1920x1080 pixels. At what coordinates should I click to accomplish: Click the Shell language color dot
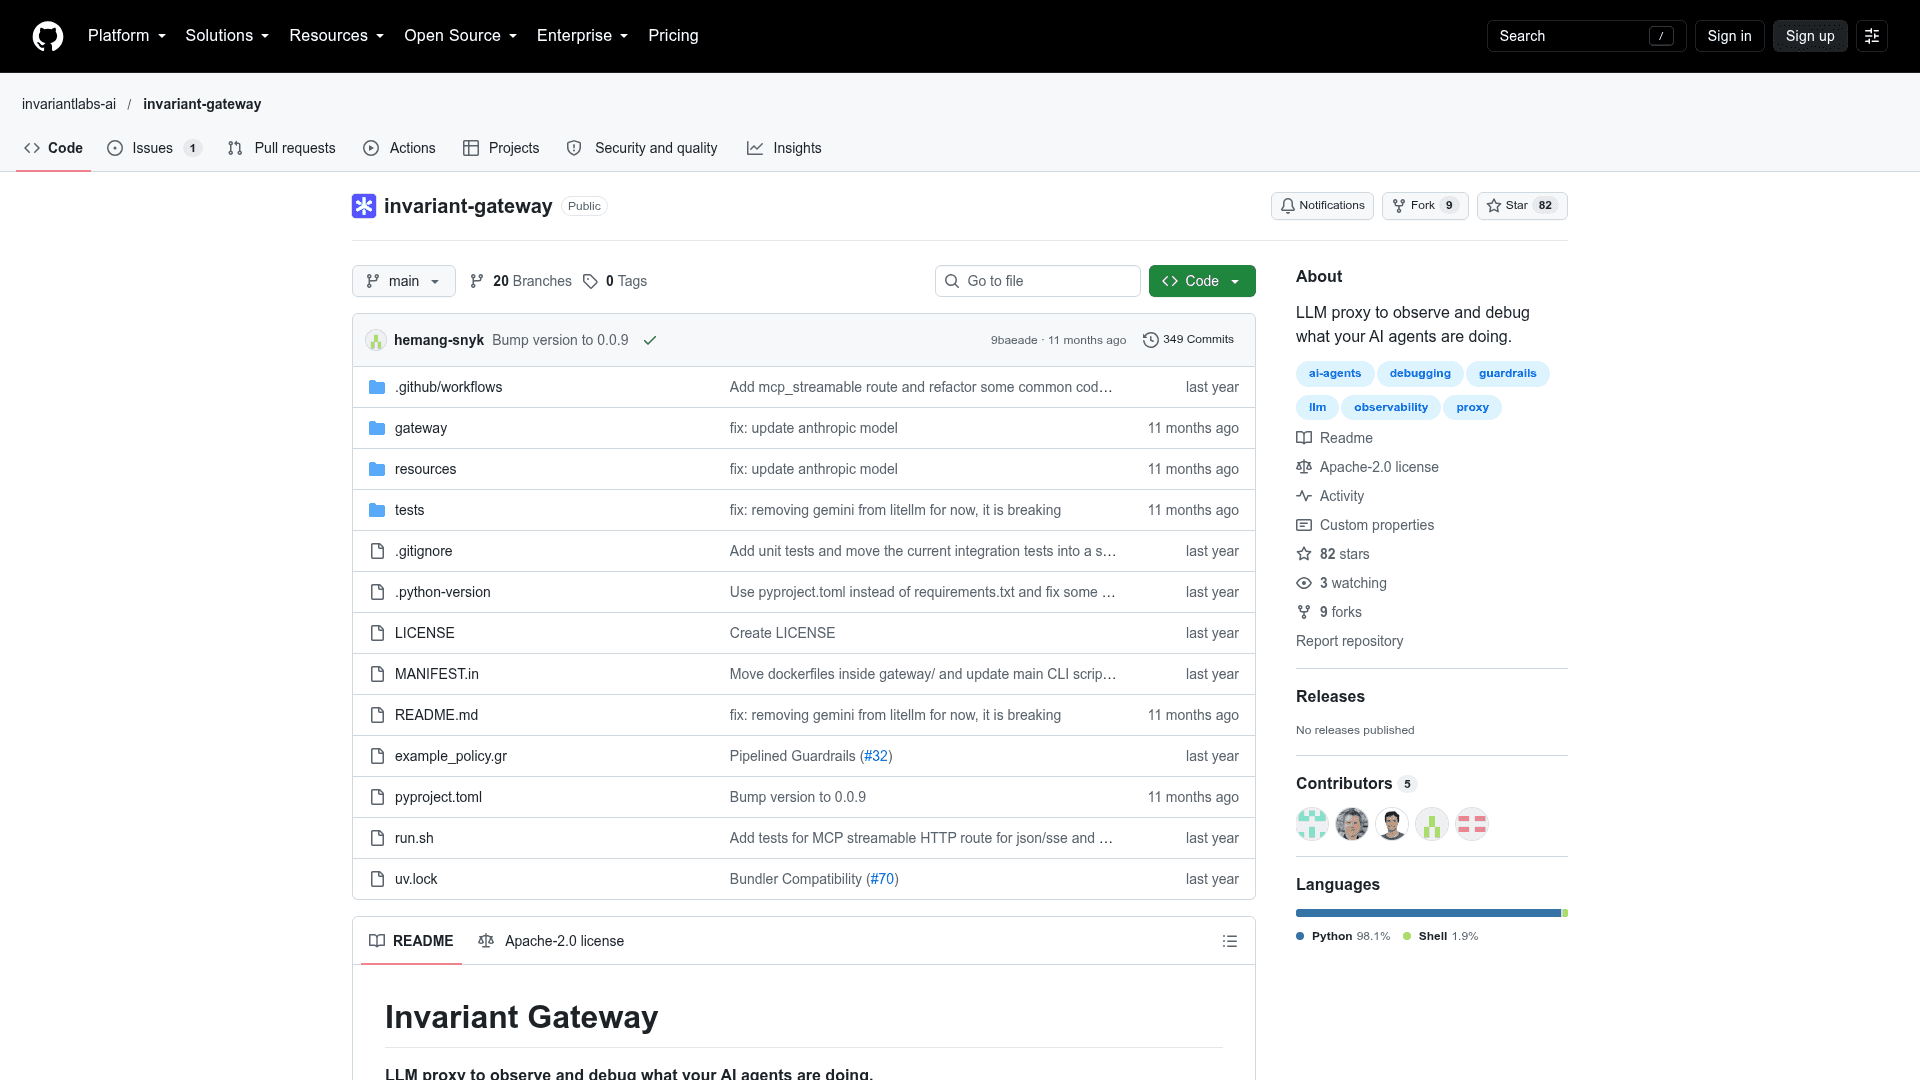[x=1407, y=937]
